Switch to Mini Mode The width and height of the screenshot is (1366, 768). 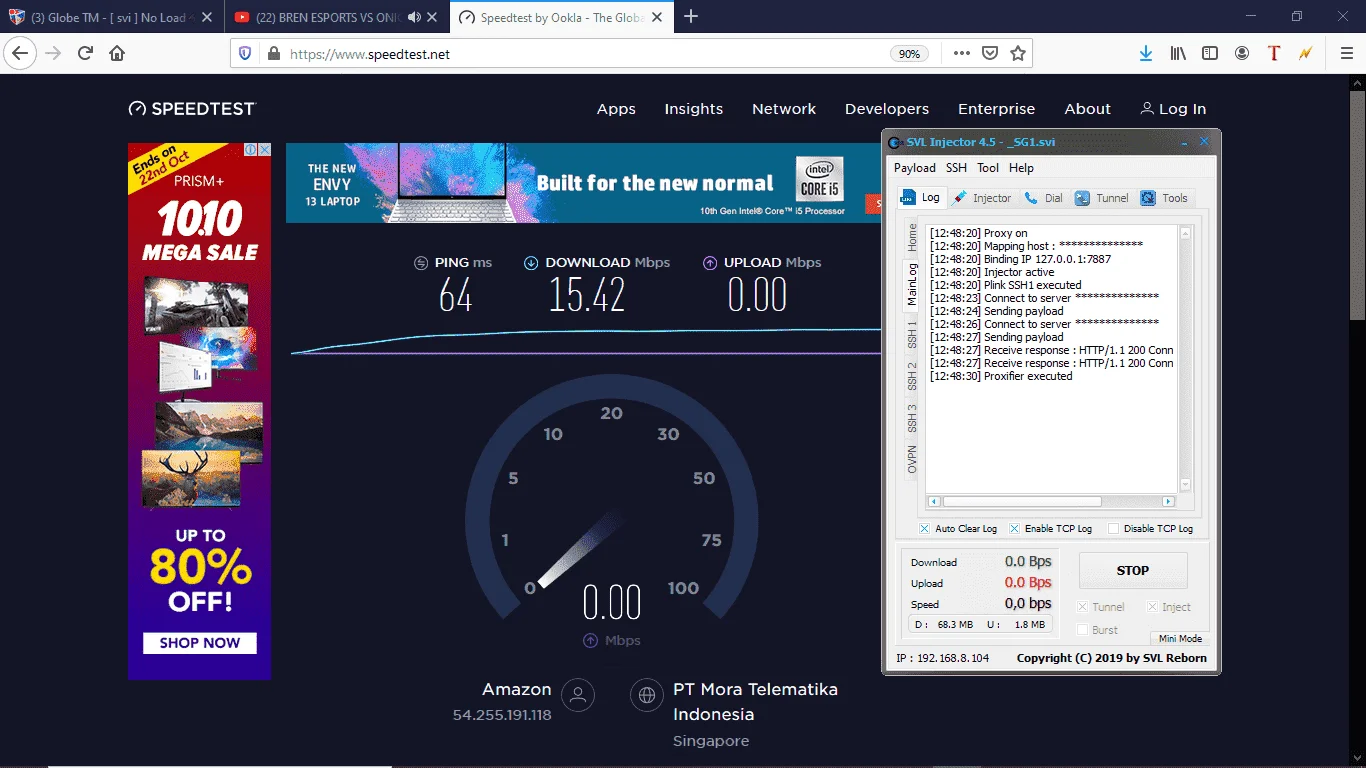coord(1180,638)
